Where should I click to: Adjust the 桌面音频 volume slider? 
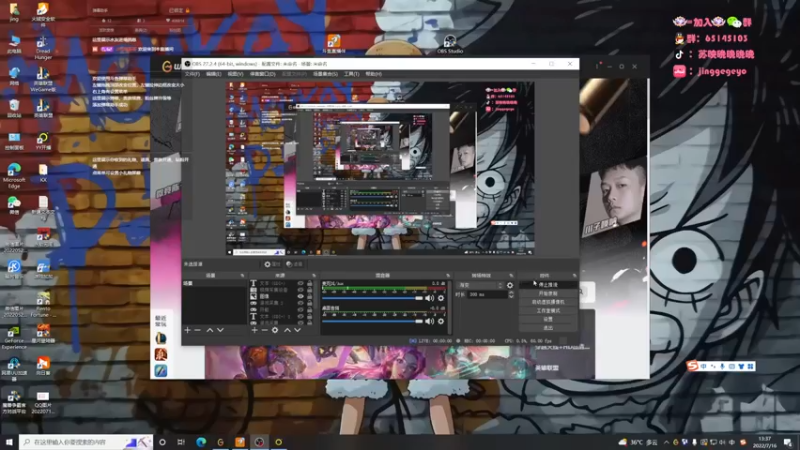coord(372,321)
